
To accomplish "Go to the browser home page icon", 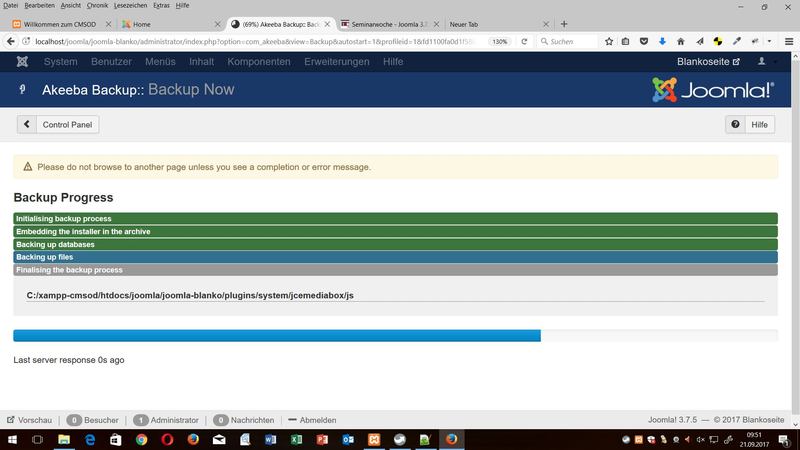I will pos(681,41).
